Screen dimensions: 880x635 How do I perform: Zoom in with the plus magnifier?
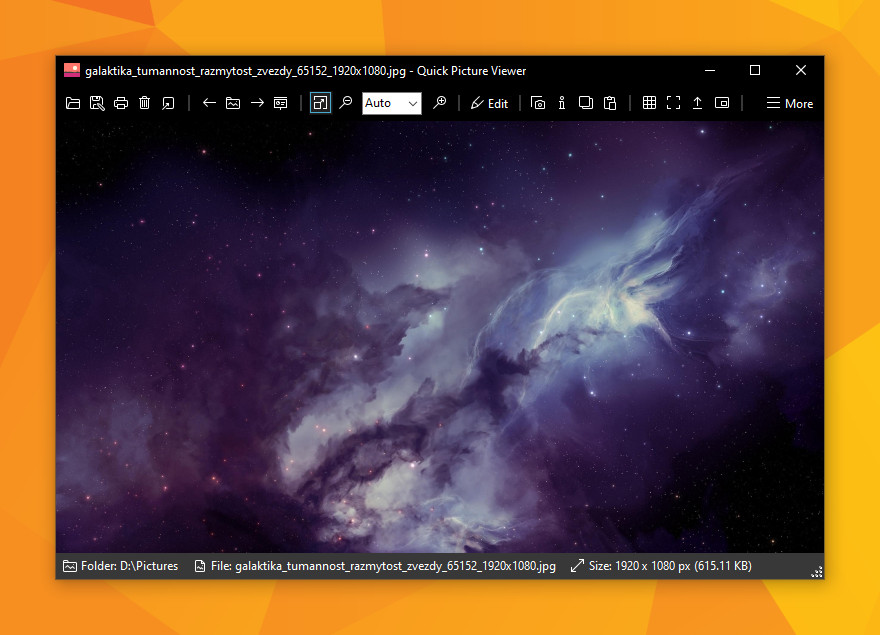[x=439, y=103]
